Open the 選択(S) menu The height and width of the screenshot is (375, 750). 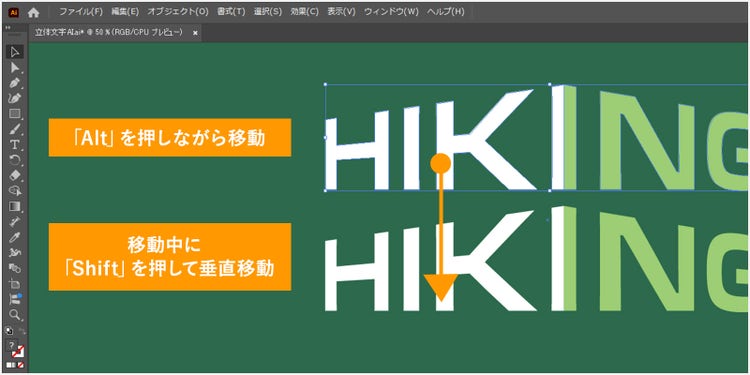tap(268, 12)
